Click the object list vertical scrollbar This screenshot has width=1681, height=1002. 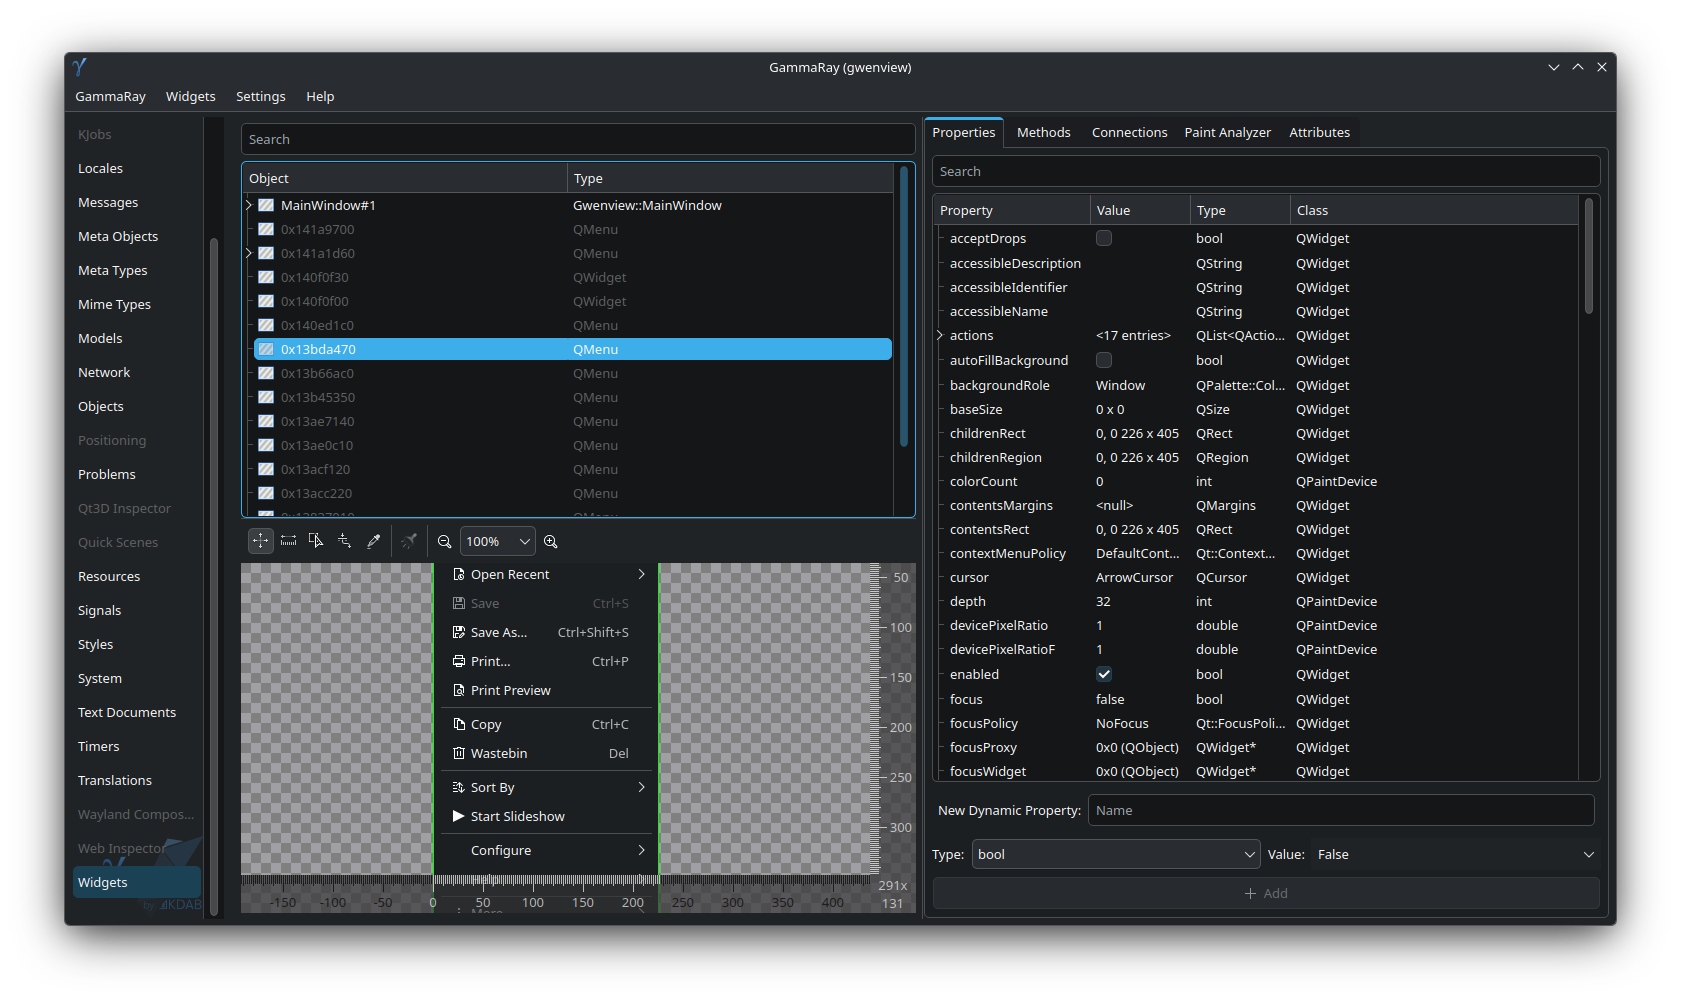click(904, 306)
